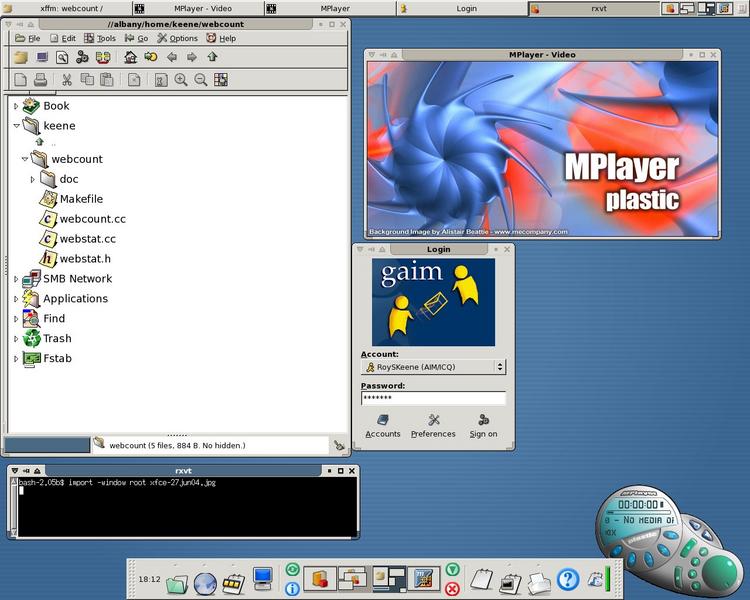Viewport: 750px width, 600px height.
Task: Click the red X exit icon in panel
Action: click(x=452, y=588)
